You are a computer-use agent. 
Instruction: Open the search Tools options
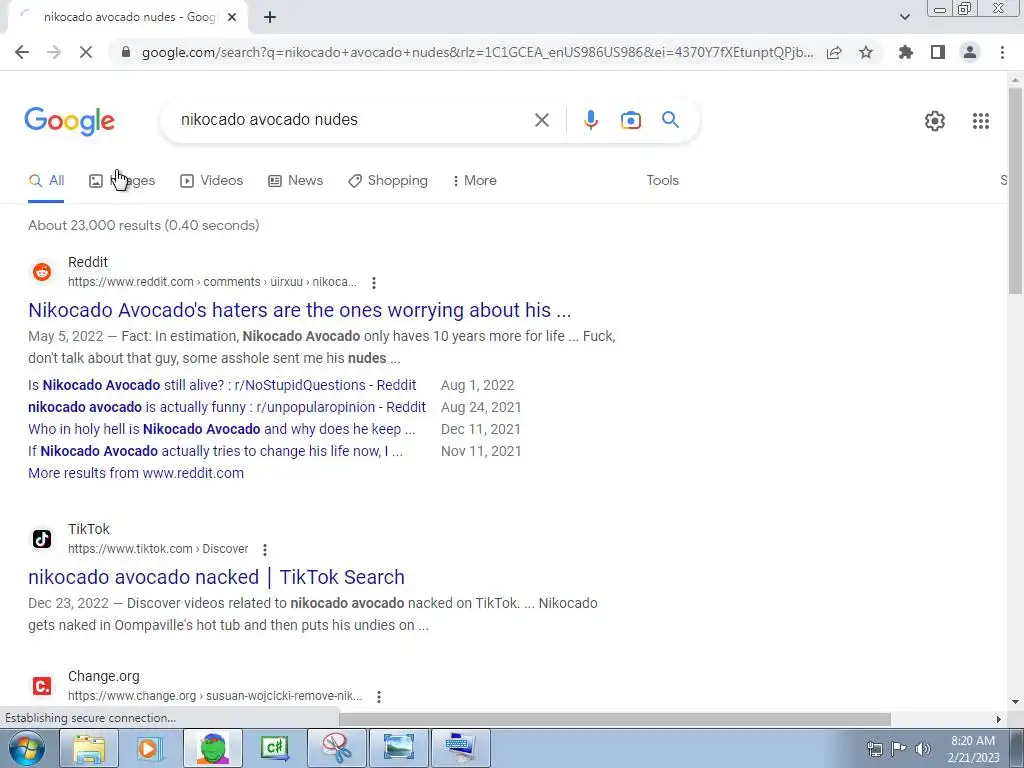(662, 181)
